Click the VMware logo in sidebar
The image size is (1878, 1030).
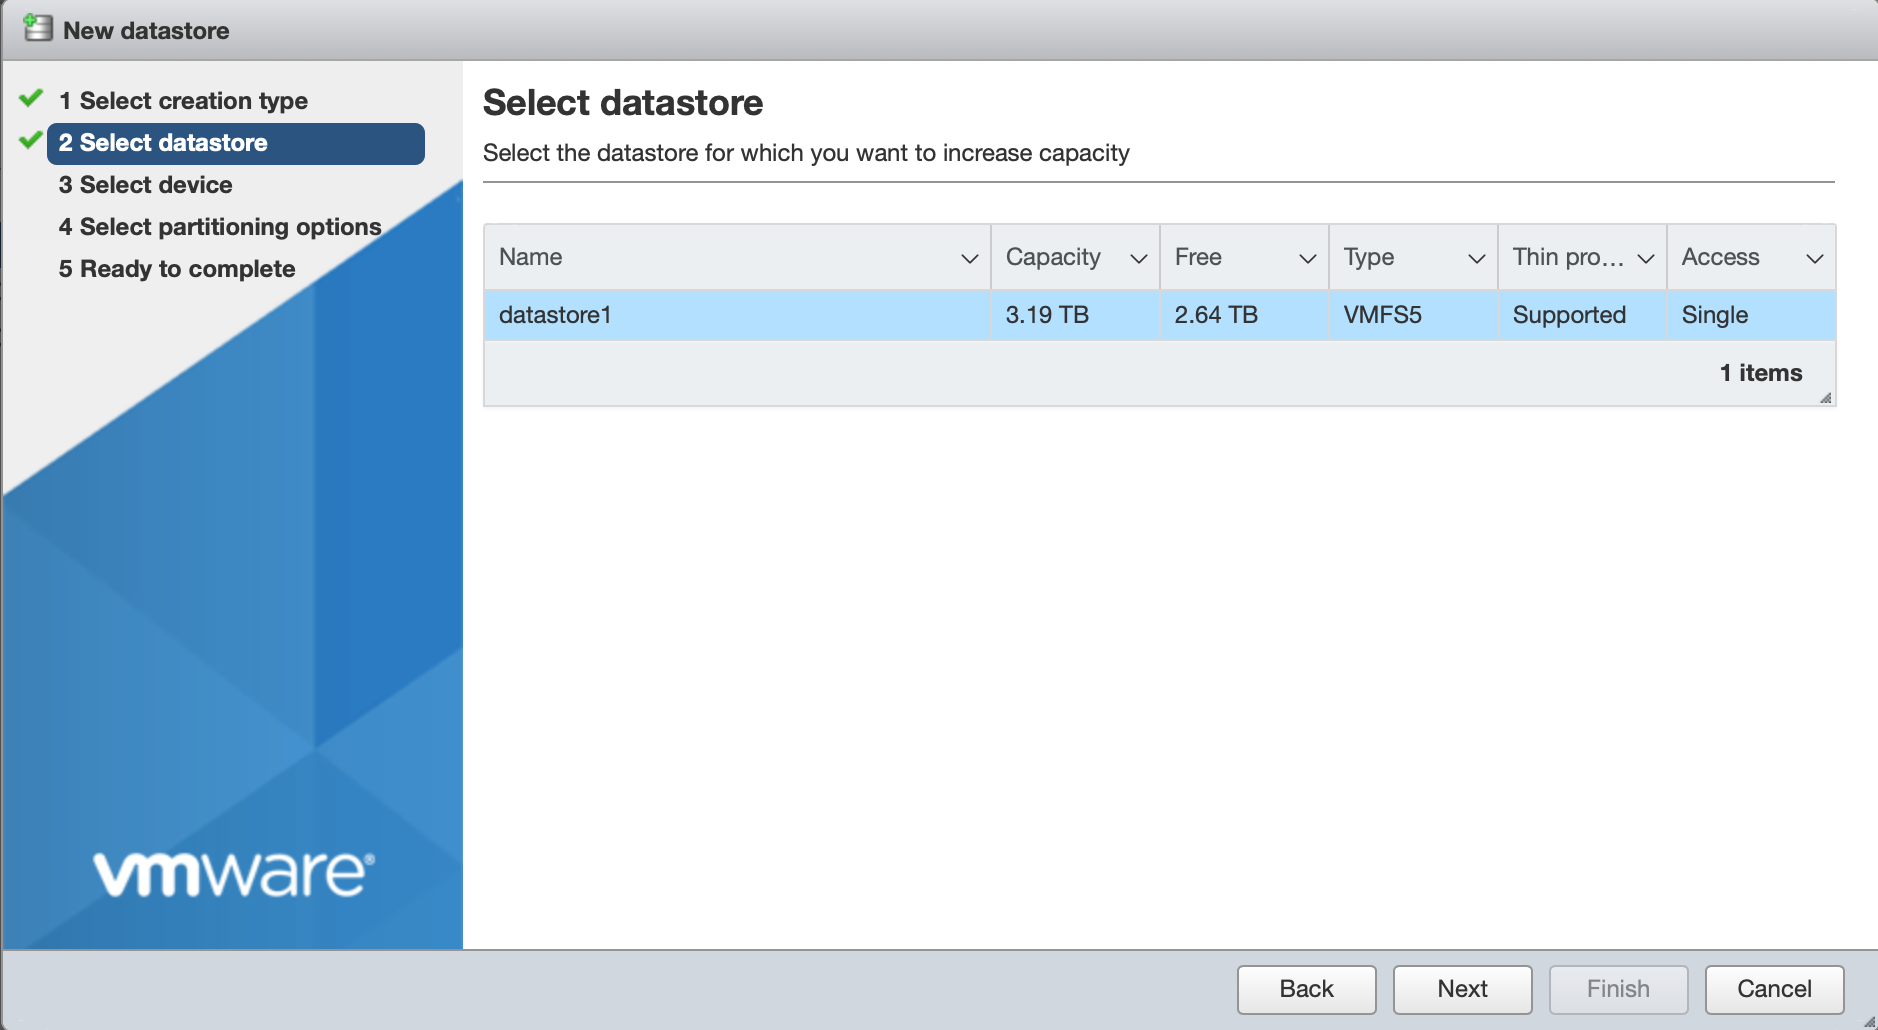(234, 874)
